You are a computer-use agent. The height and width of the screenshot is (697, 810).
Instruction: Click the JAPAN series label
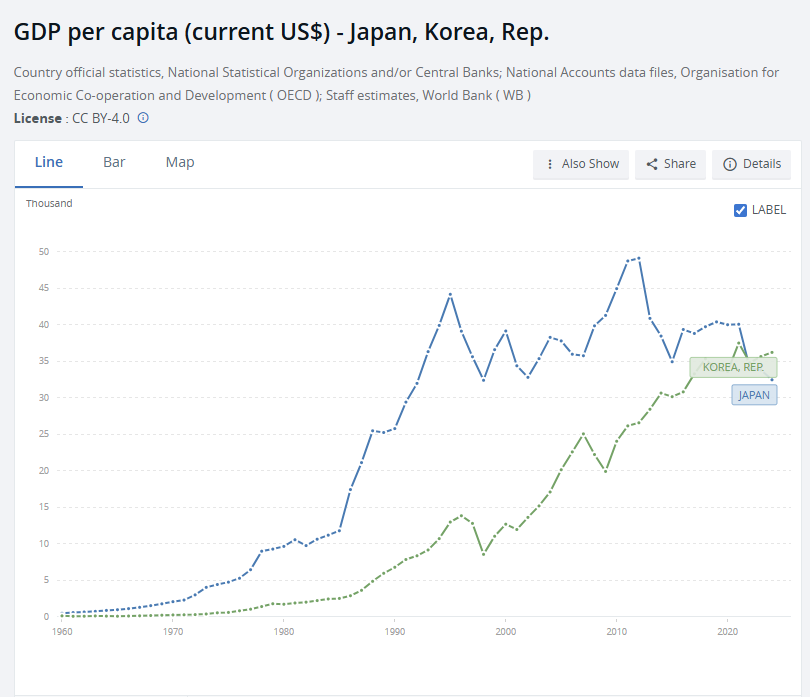coord(754,395)
